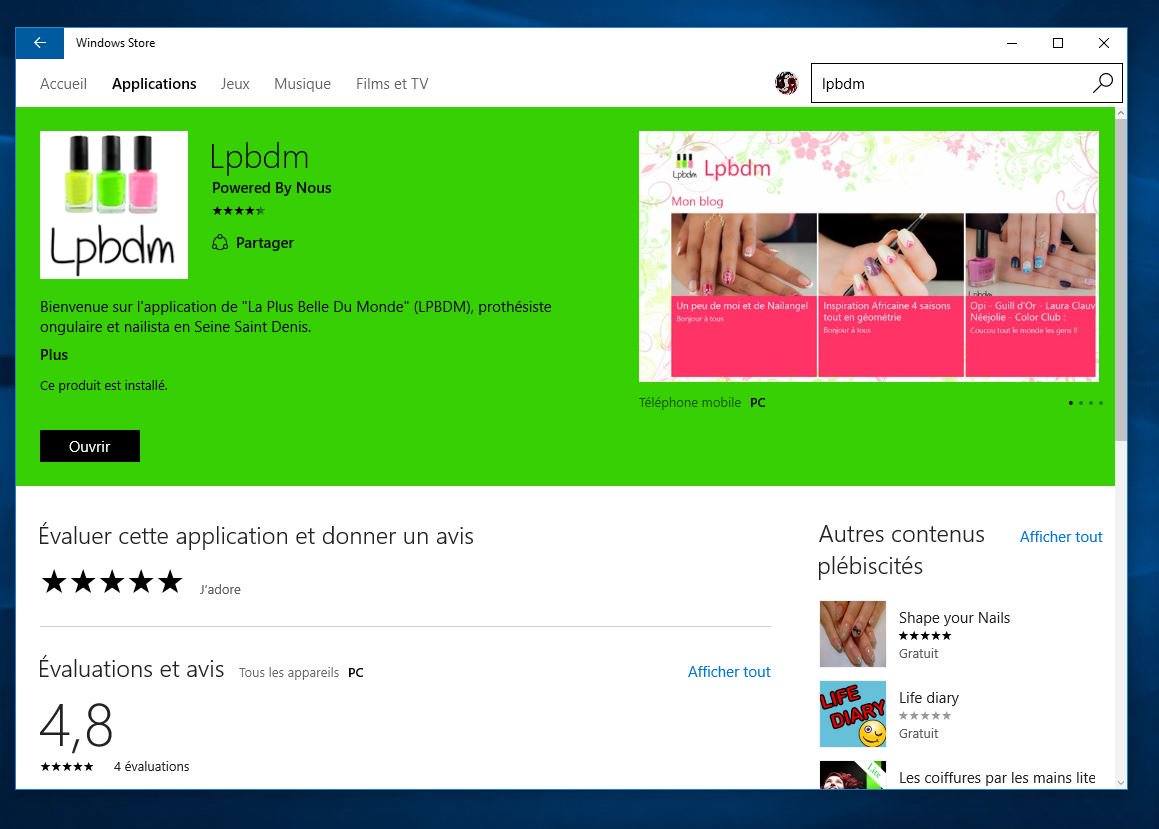This screenshot has width=1159, height=829.
Task: Click the search magnifier icon
Action: pos(1102,83)
